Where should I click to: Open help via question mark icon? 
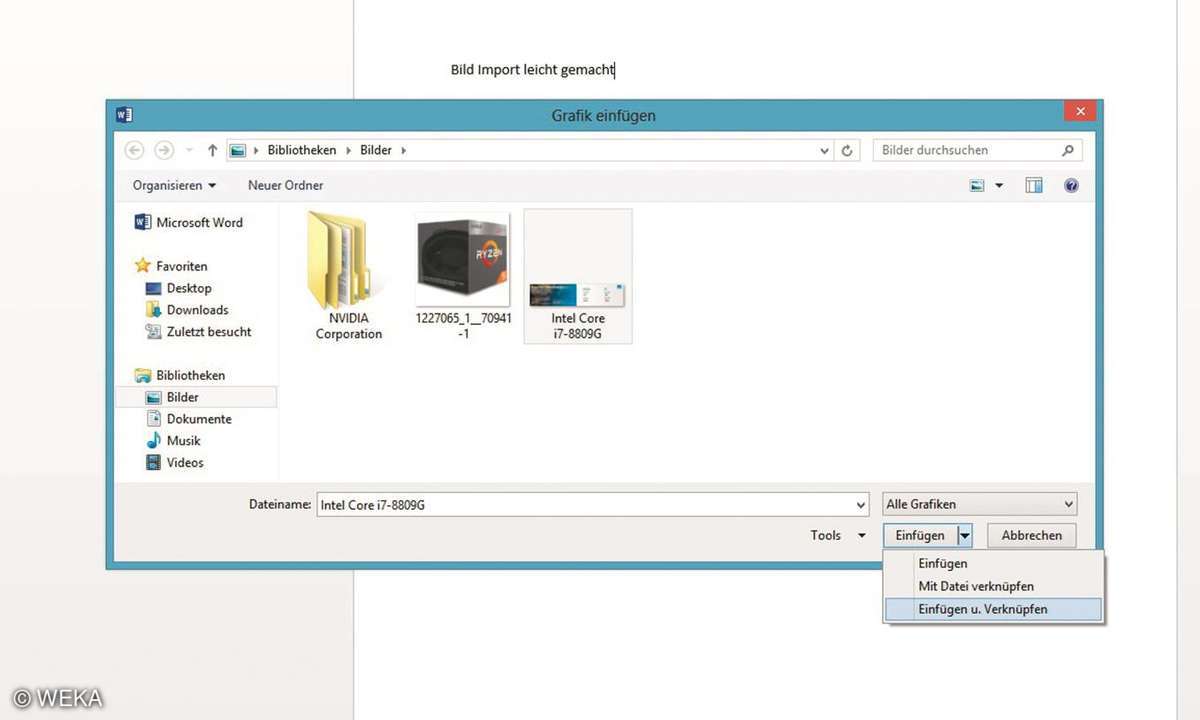[x=1071, y=186]
